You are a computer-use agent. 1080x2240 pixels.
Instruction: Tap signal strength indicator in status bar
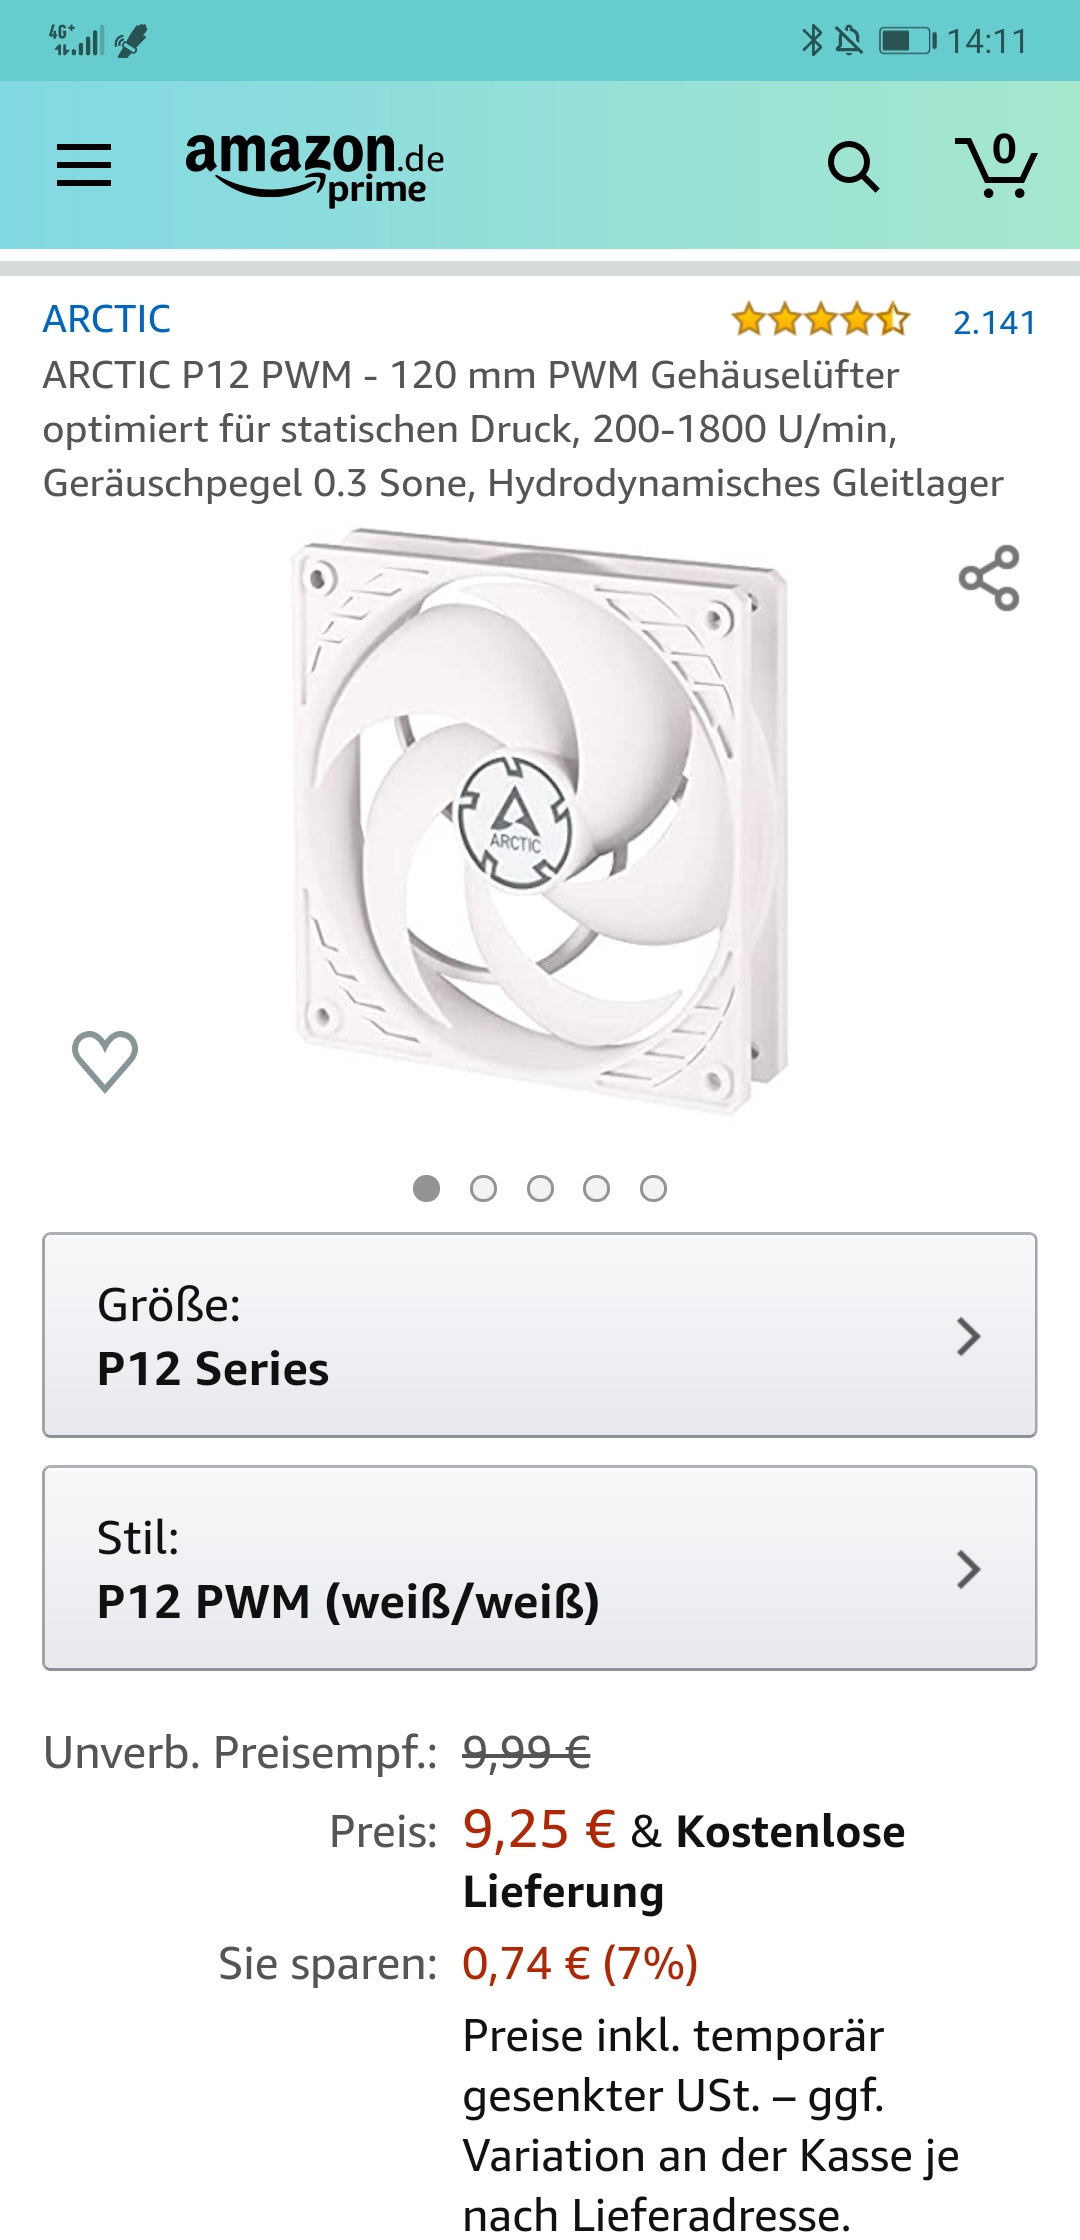(x=77, y=40)
